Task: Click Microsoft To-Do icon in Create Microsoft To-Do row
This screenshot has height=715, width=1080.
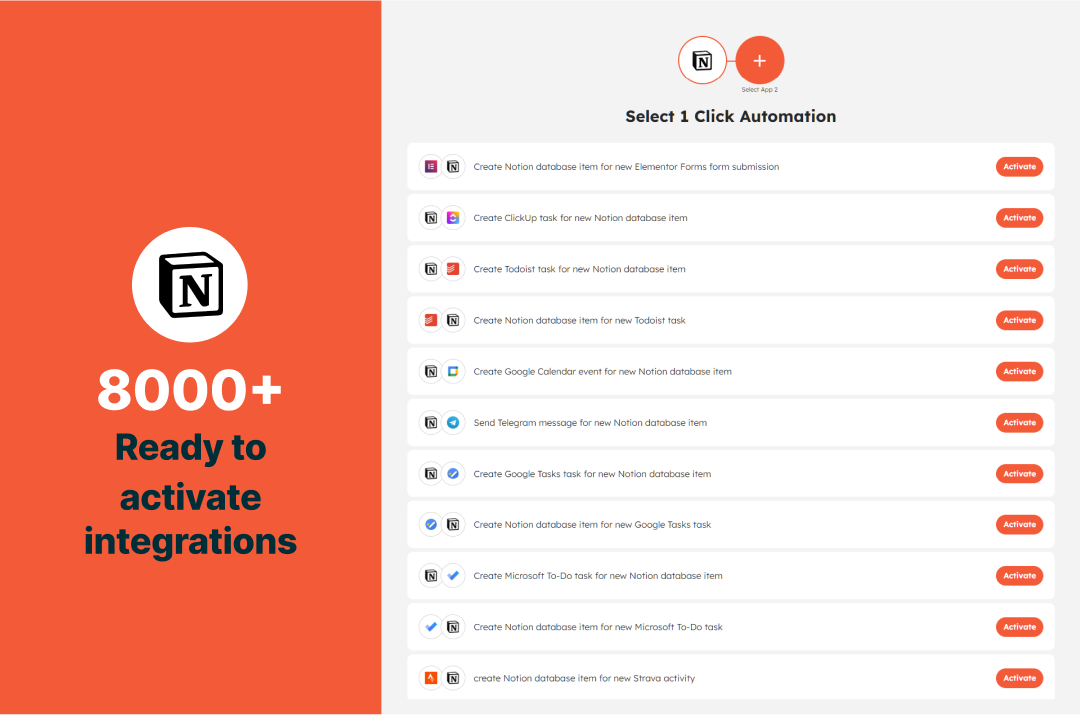Action: [453, 576]
